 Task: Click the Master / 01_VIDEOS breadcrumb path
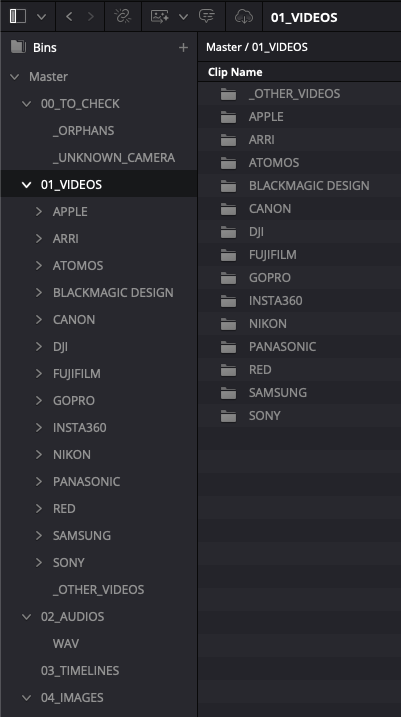[x=257, y=47]
